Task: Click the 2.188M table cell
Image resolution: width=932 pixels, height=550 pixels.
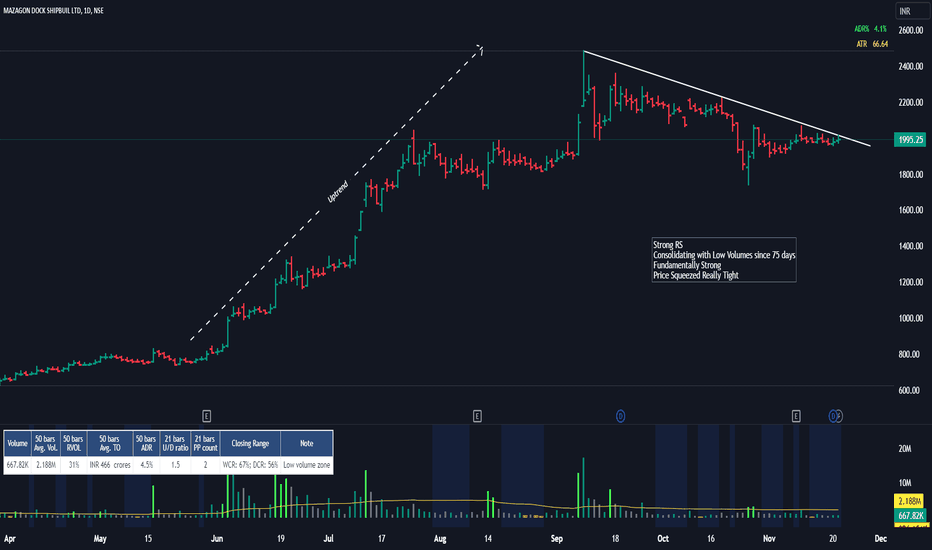Action: click(x=45, y=465)
